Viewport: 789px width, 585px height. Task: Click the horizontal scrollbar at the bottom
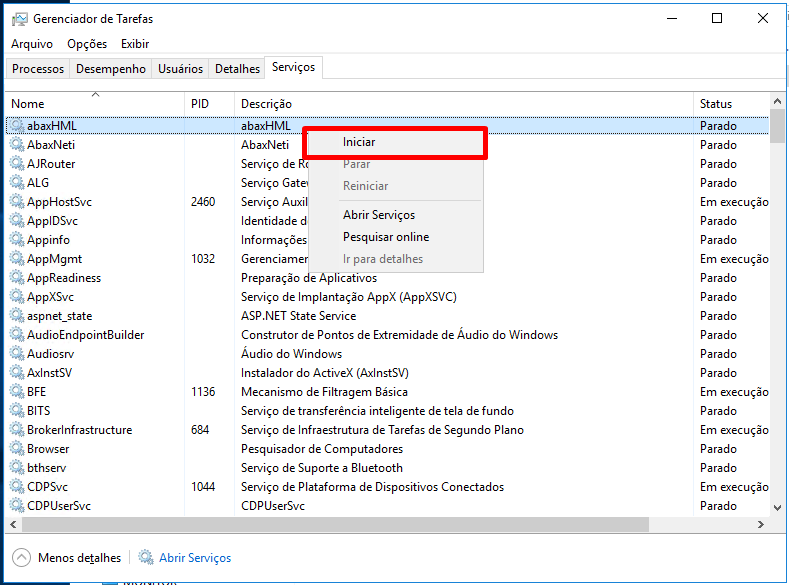[330, 524]
